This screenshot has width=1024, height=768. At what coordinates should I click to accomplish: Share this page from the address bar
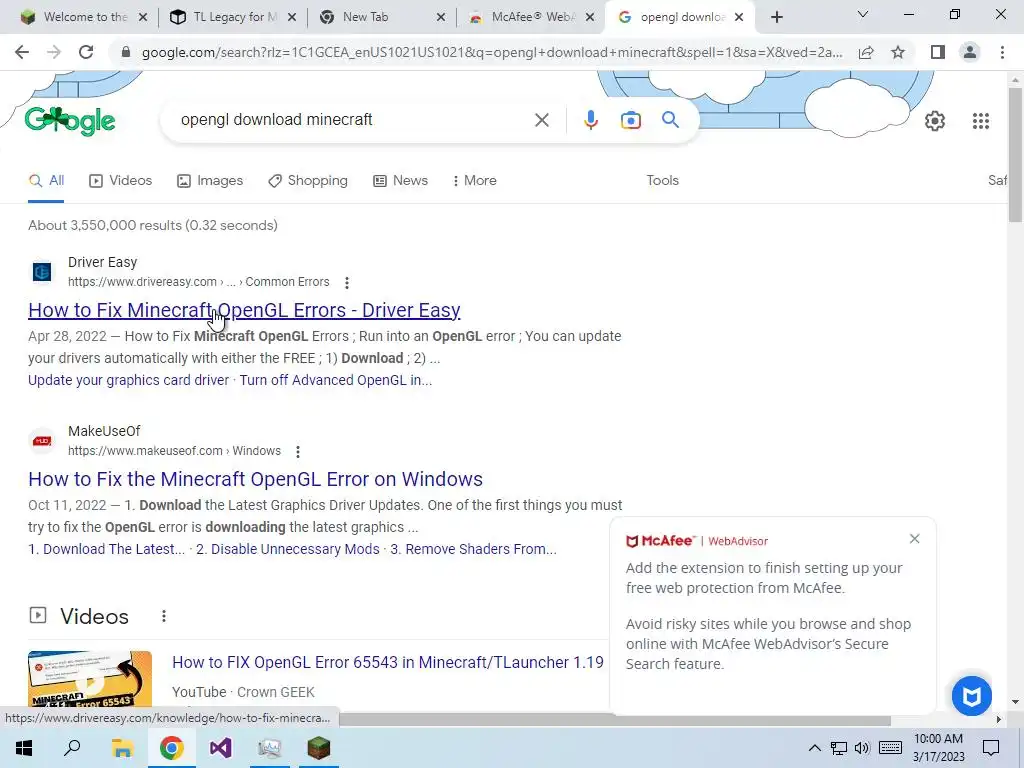(x=866, y=52)
